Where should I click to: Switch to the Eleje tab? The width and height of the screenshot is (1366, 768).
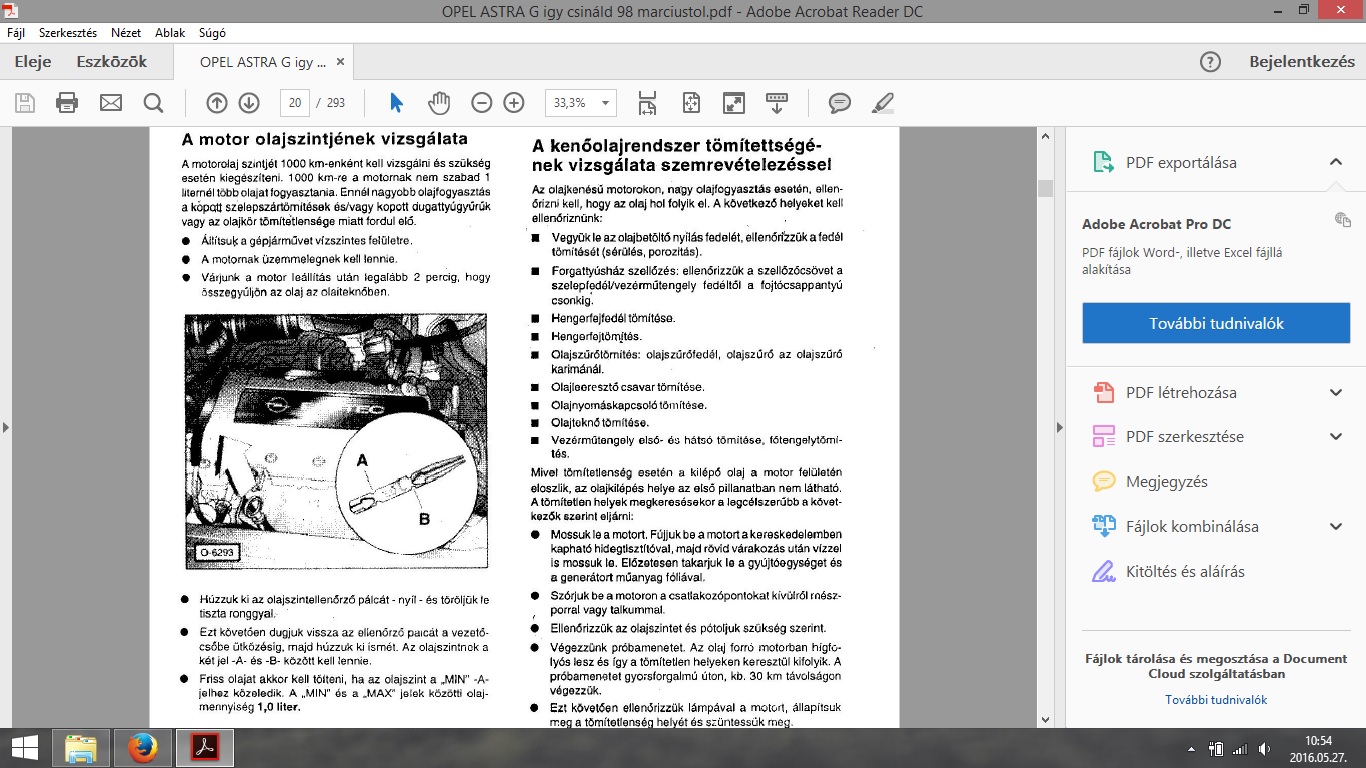pos(33,62)
